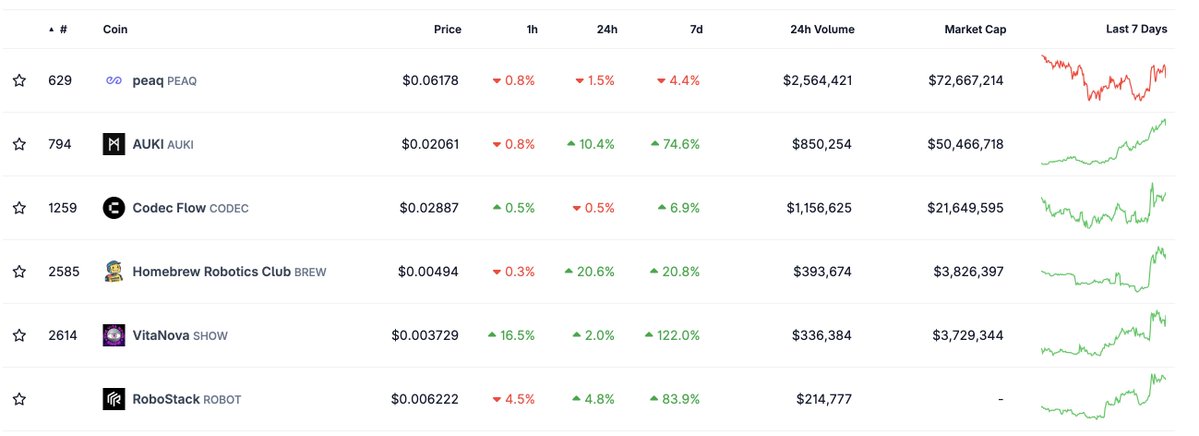Open the VitaNova 7-day sparkline chart

tap(1104, 335)
